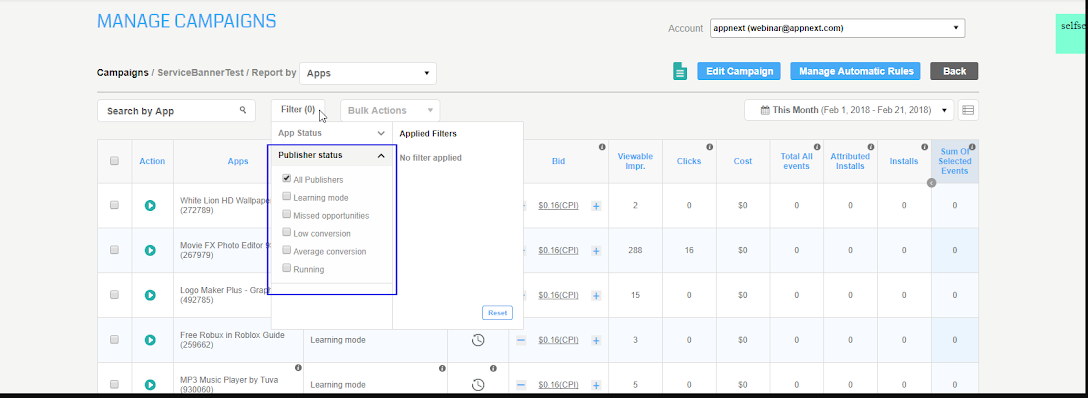Screen dimensions: 1088x398
Task: Click the $0.16(CPI) bid link in Free Robux row
Action: click(558, 340)
